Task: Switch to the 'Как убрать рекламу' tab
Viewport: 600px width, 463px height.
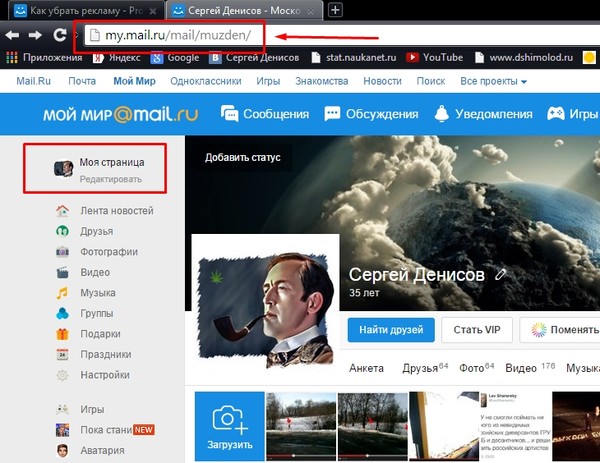Action: pos(85,11)
